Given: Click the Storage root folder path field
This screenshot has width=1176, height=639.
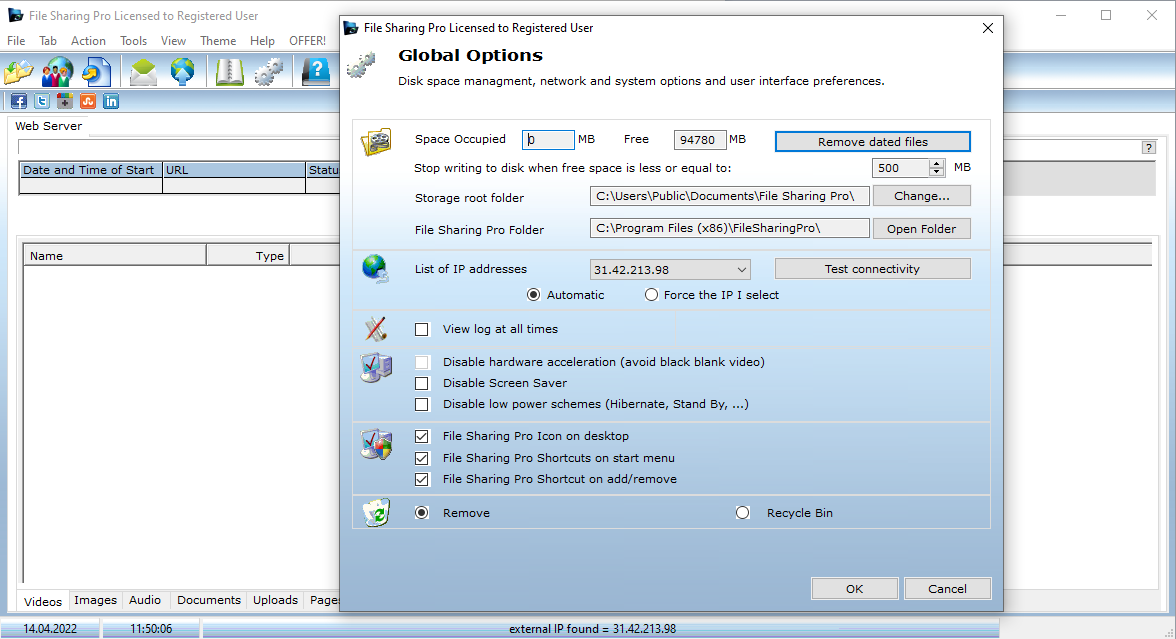Looking at the screenshot, I should coord(730,196).
